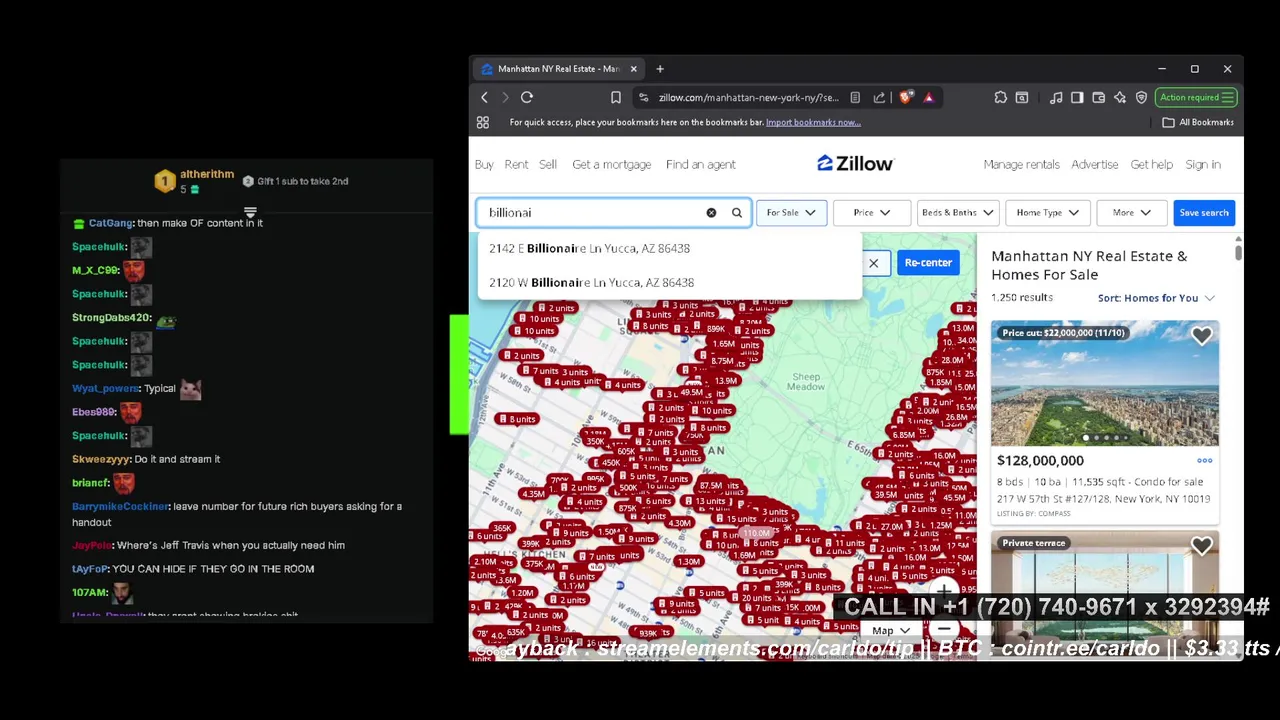Open the More filters dropdown
This screenshot has width=1280, height=720.
click(1131, 213)
